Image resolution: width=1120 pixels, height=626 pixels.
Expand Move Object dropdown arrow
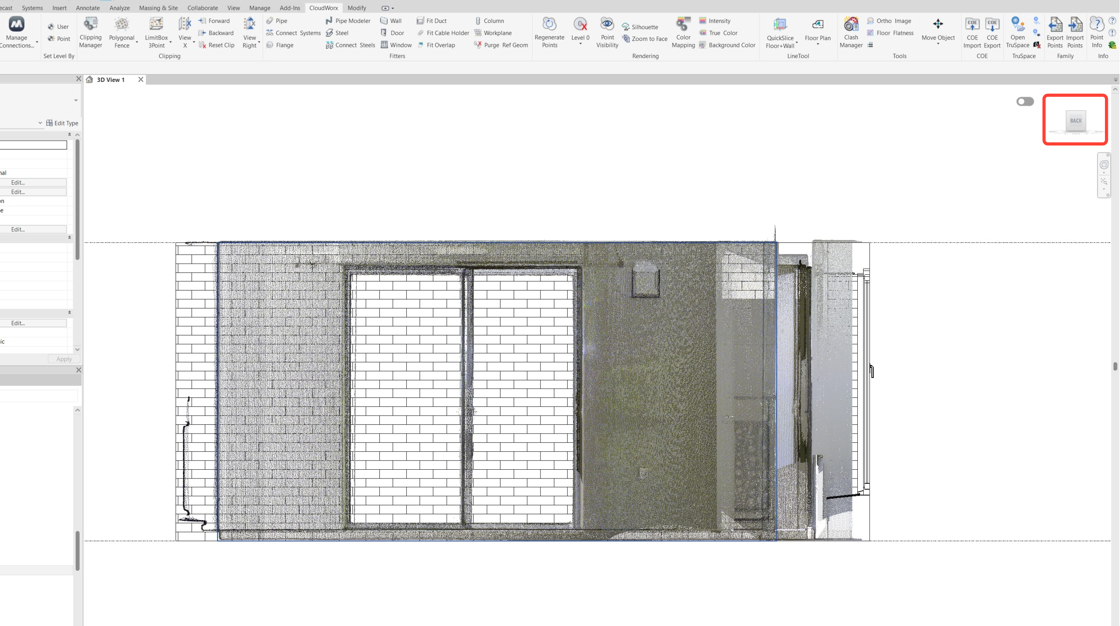(938, 44)
